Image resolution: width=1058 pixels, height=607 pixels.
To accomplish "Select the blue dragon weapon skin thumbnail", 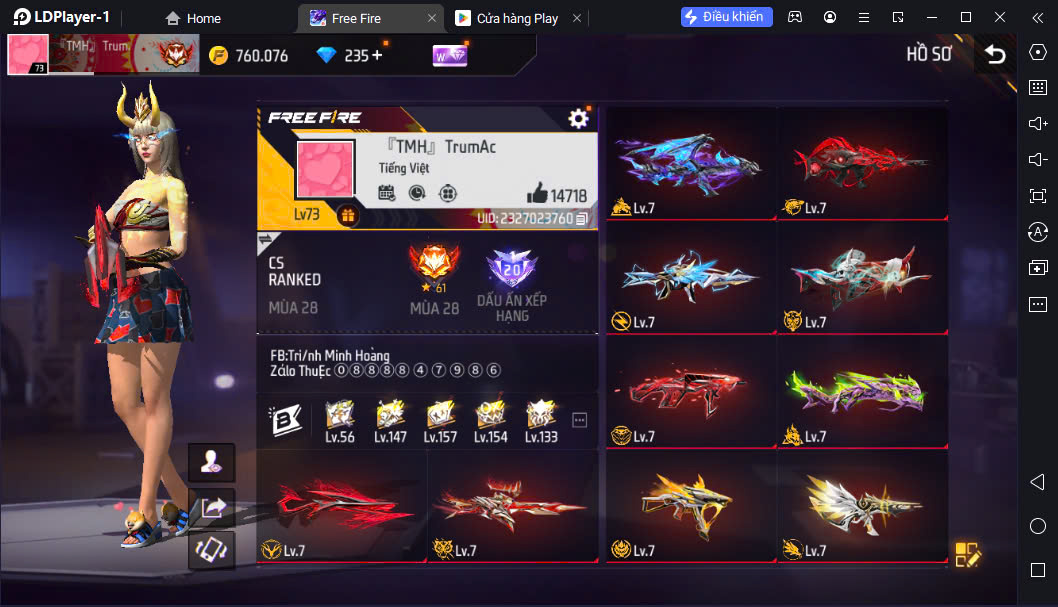I will click(691, 163).
